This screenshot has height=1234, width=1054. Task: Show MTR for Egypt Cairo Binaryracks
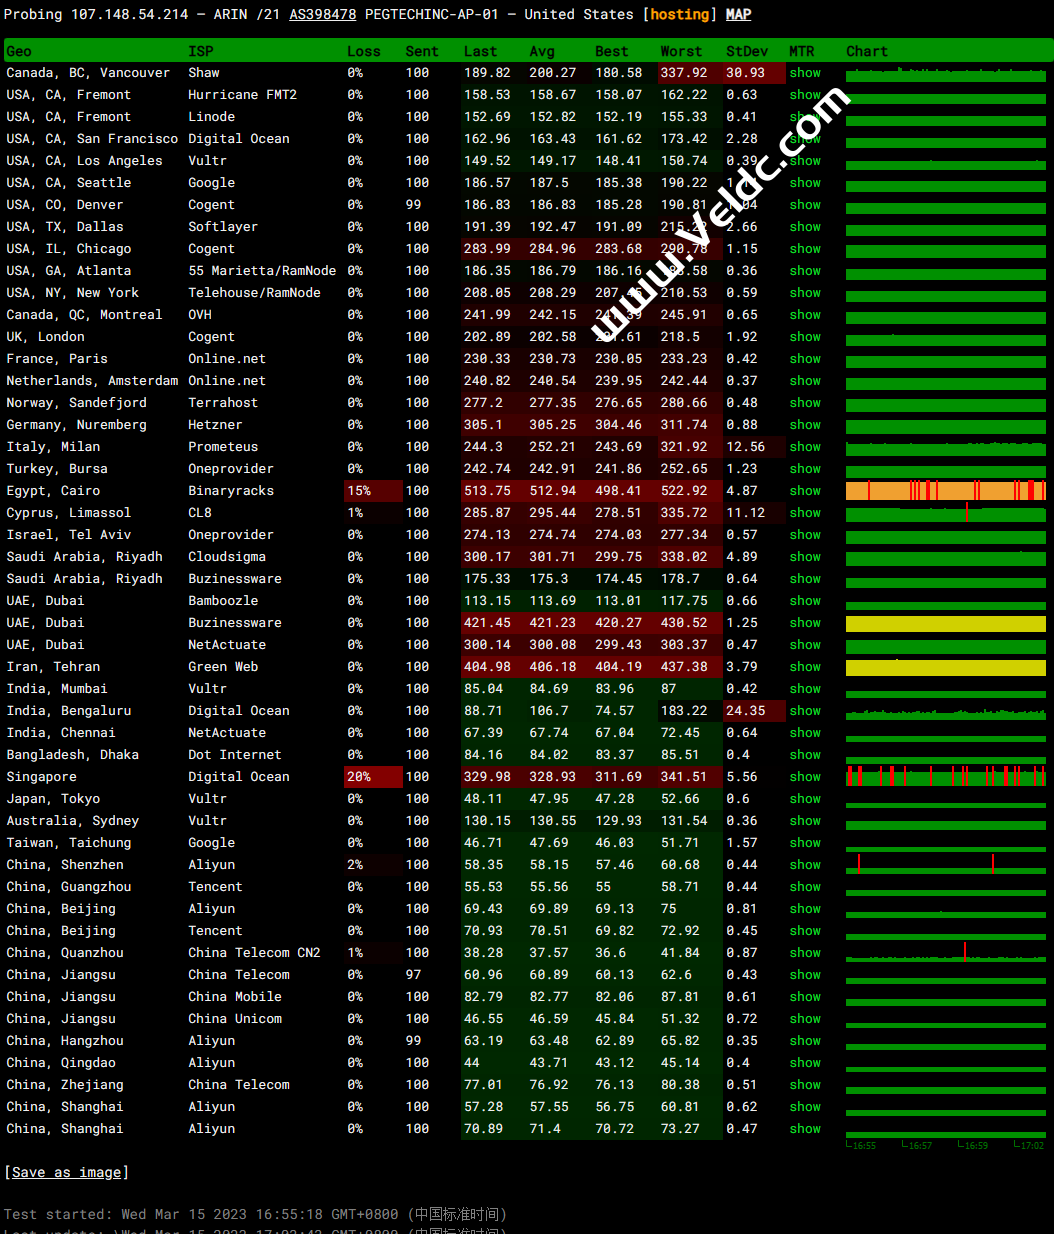pyautogui.click(x=804, y=491)
